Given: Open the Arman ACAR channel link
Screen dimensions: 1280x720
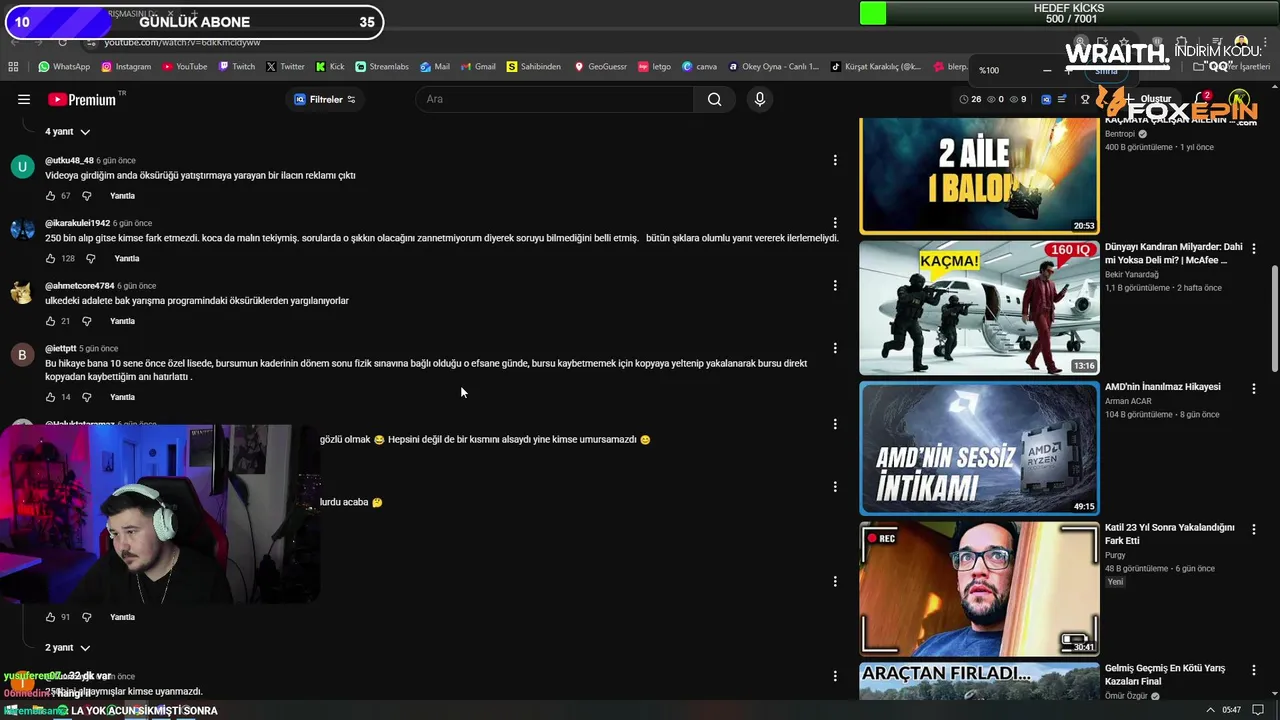Looking at the screenshot, I should (x=1128, y=401).
